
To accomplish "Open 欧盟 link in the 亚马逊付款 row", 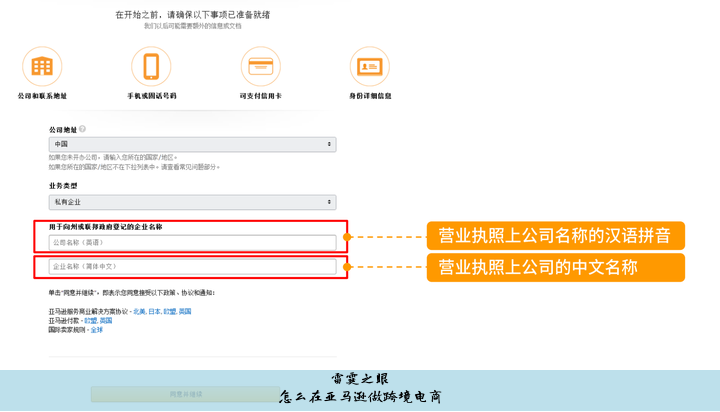I will 91,321.
